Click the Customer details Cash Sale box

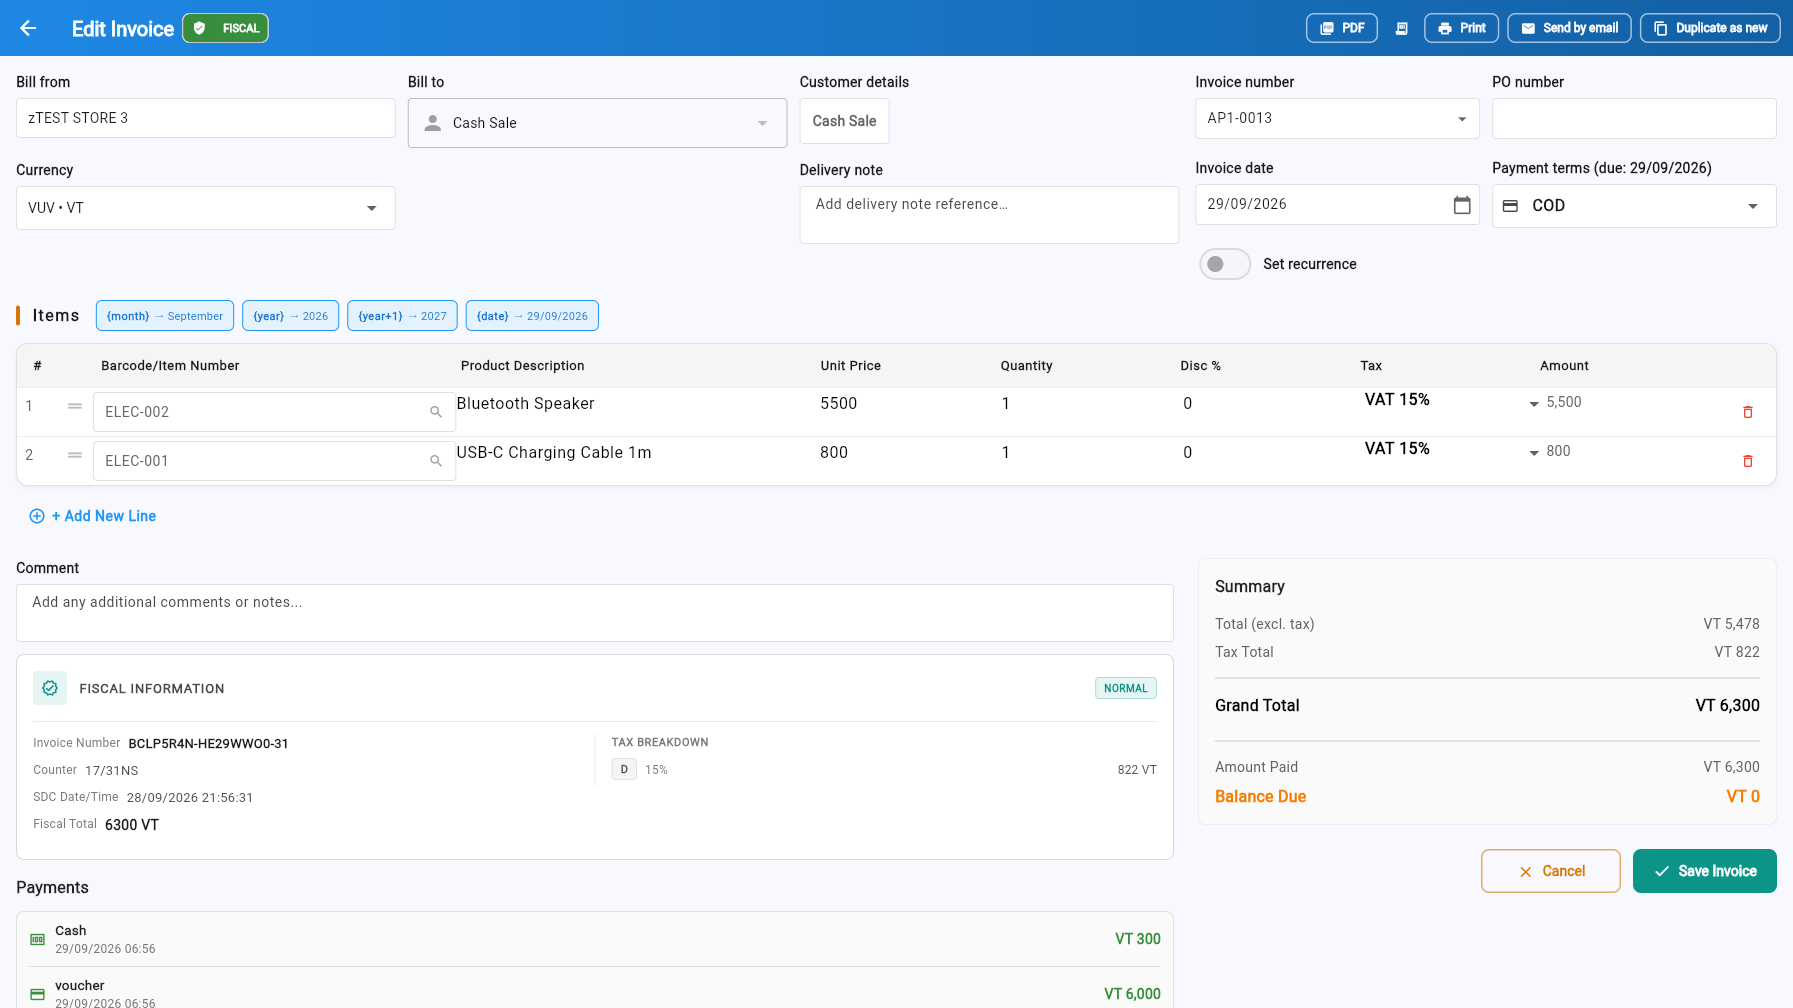coord(844,121)
